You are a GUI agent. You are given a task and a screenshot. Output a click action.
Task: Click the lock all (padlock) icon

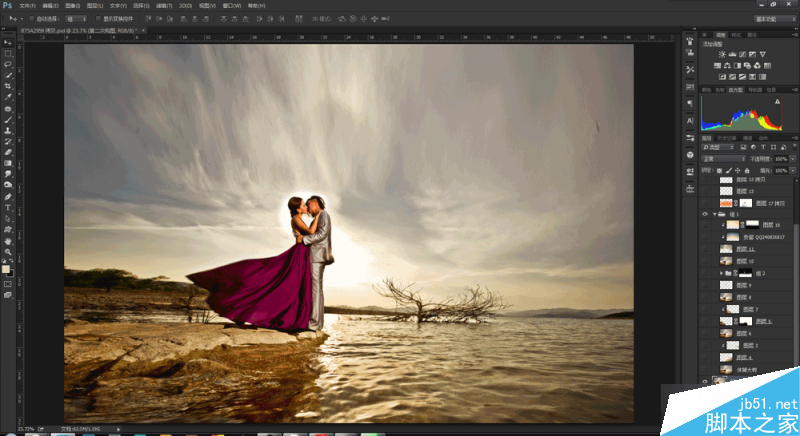click(747, 170)
